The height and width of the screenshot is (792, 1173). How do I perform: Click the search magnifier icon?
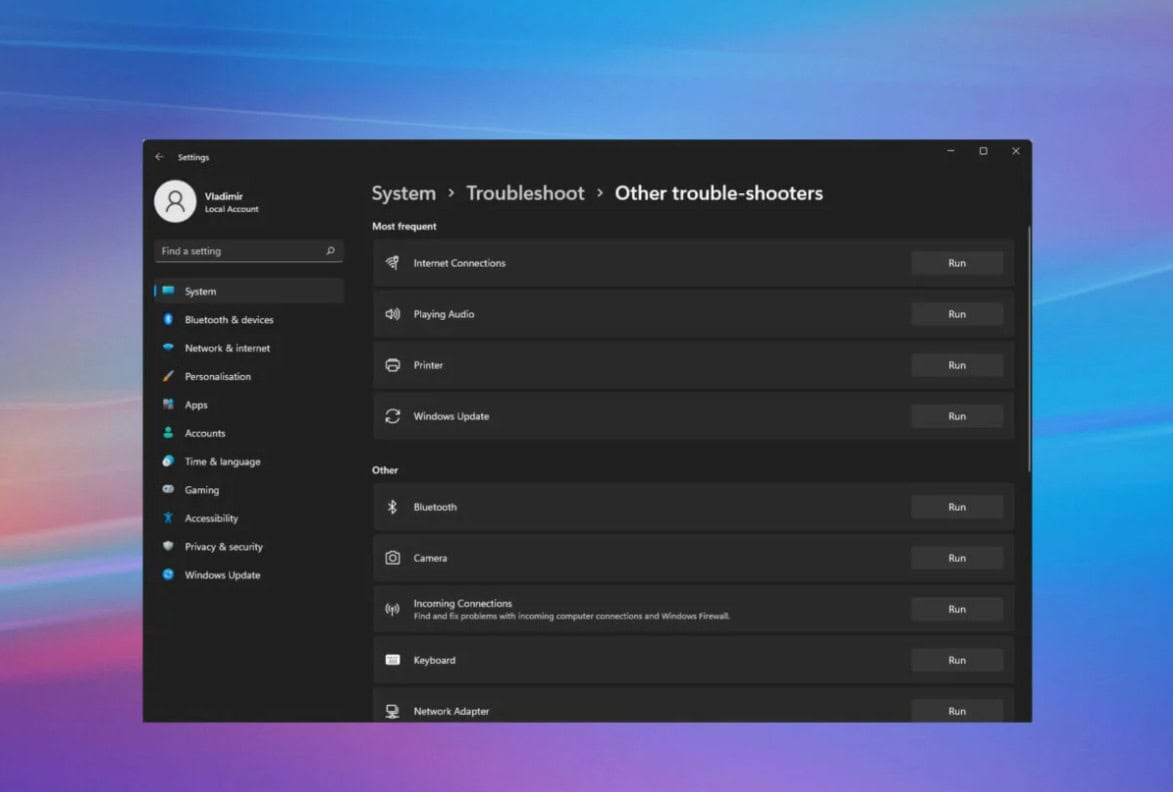coord(331,251)
